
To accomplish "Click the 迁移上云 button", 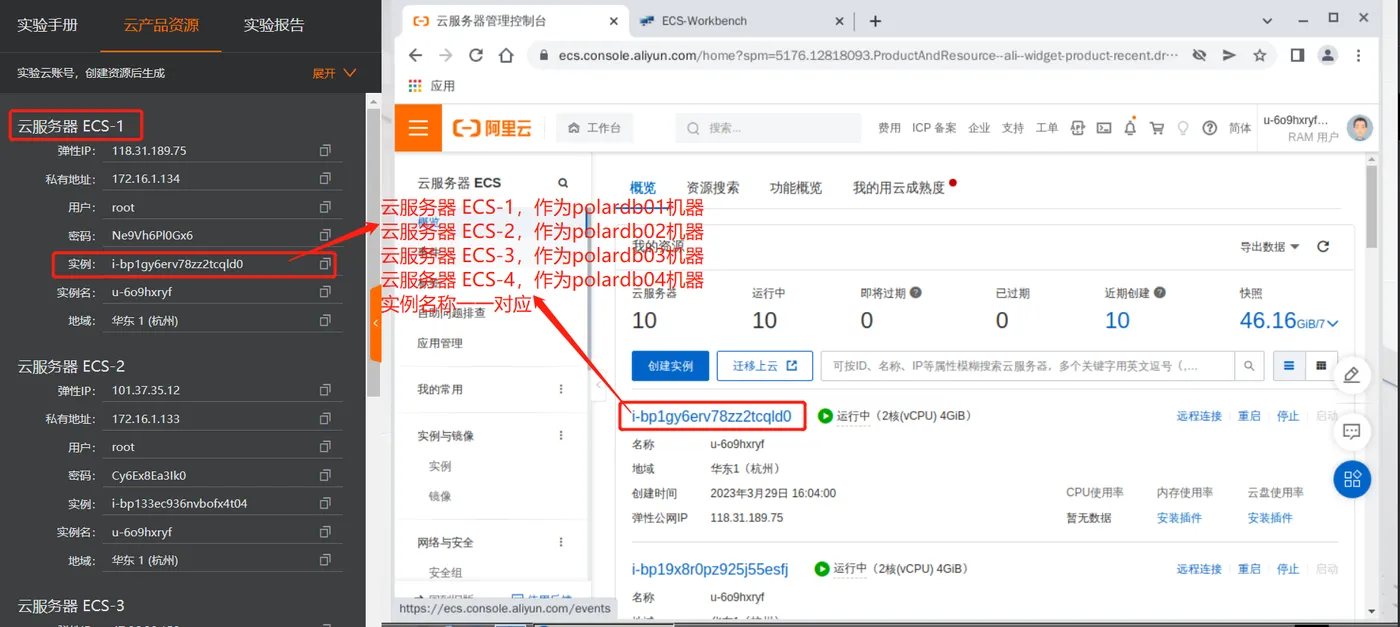I will (x=764, y=366).
